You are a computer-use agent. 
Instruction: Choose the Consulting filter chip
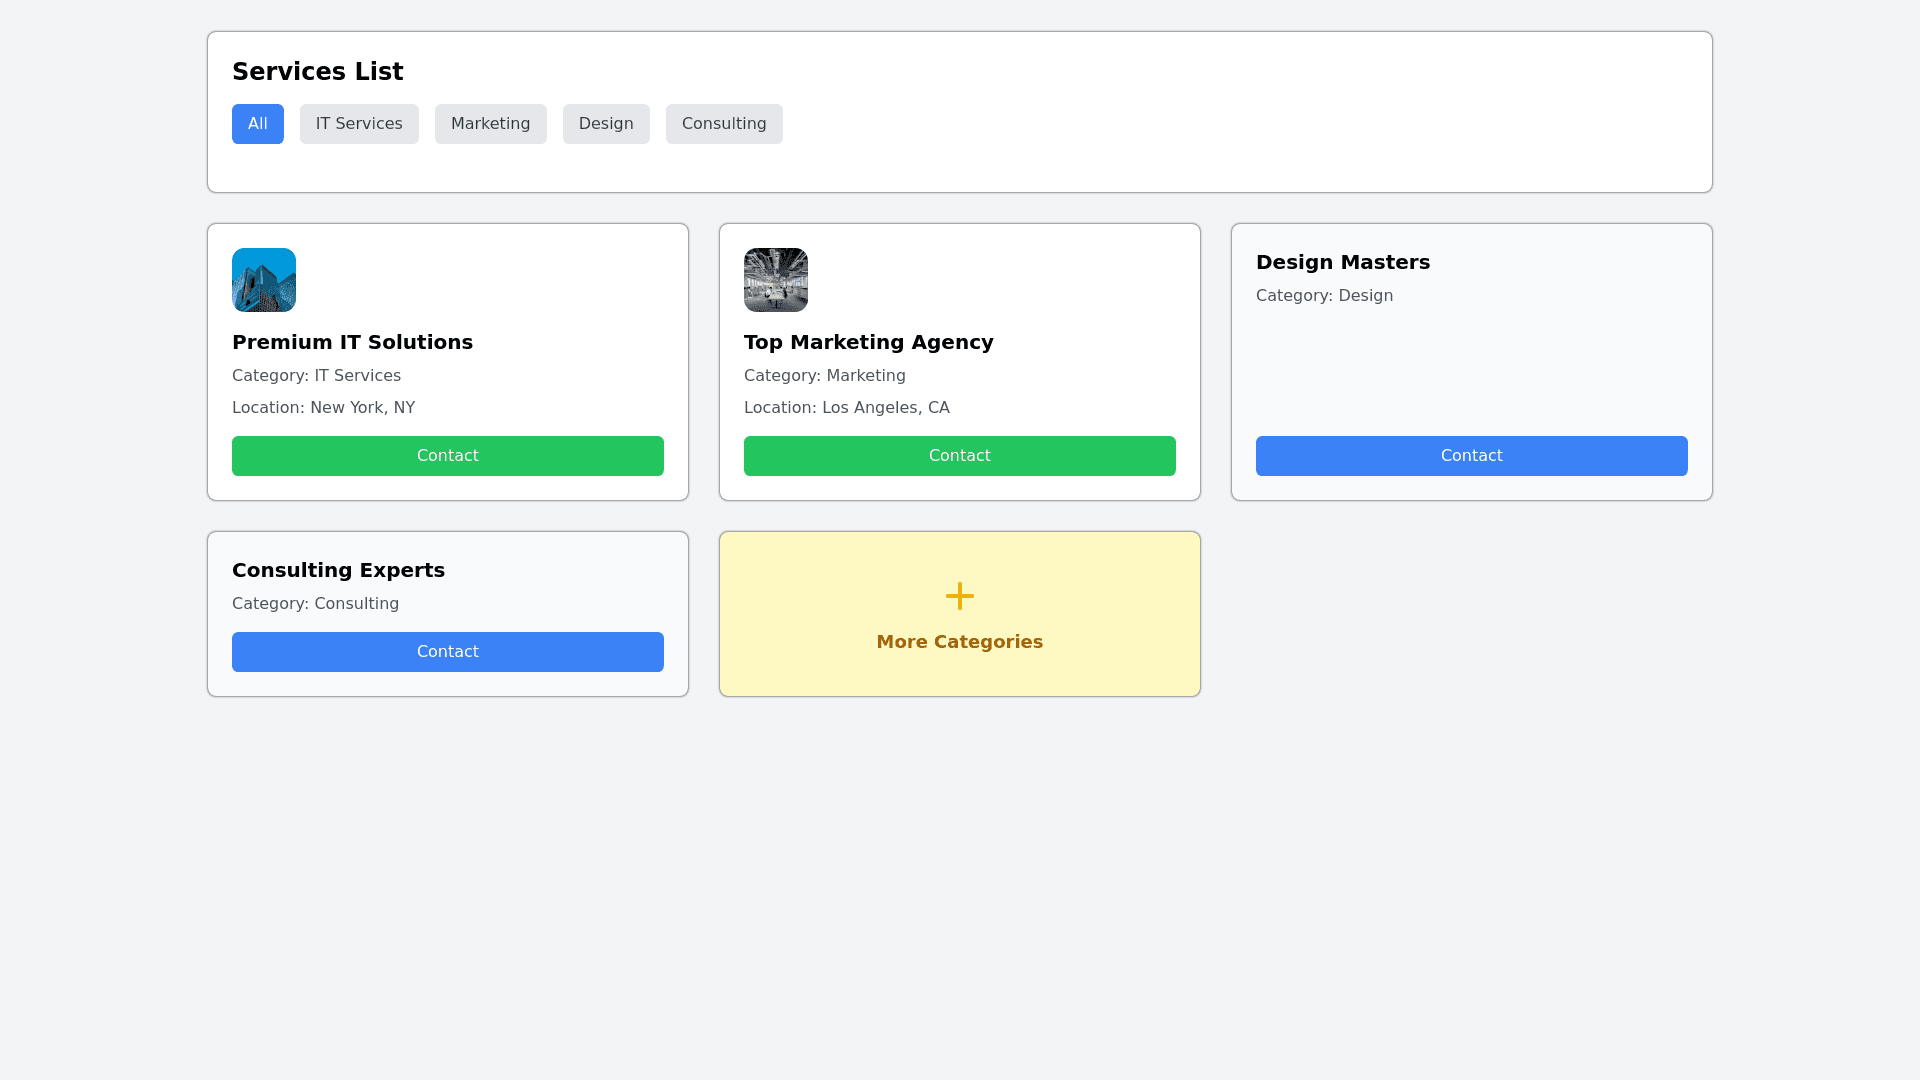point(724,124)
